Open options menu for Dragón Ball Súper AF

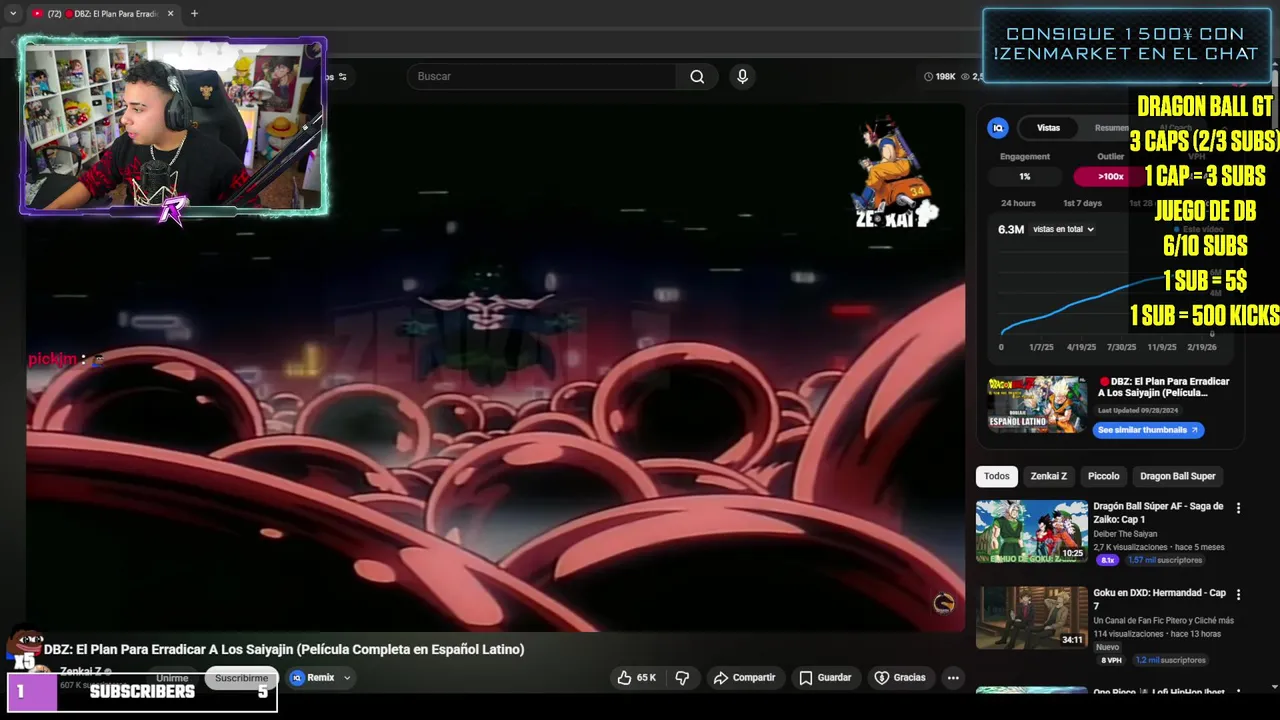(1238, 508)
